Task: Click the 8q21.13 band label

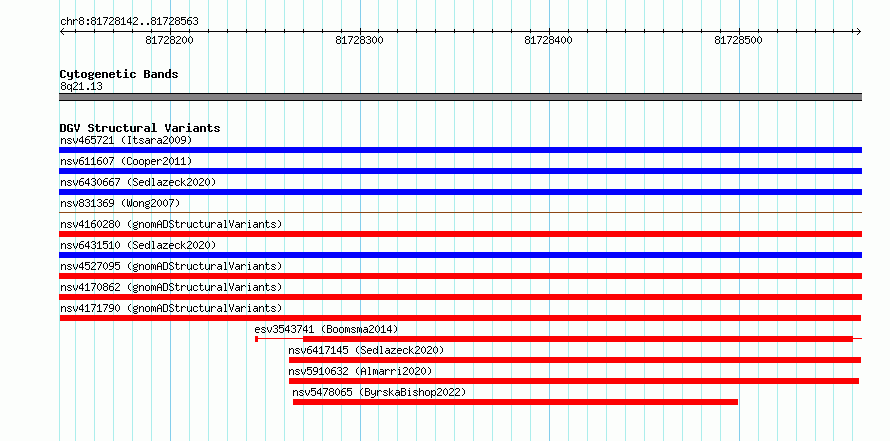Action: (81, 87)
